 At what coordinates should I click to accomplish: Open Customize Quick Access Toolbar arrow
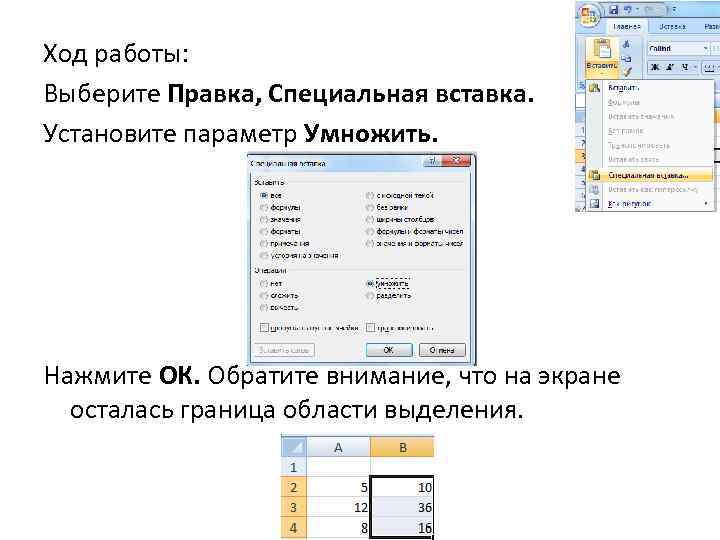pyautogui.click(x=675, y=10)
